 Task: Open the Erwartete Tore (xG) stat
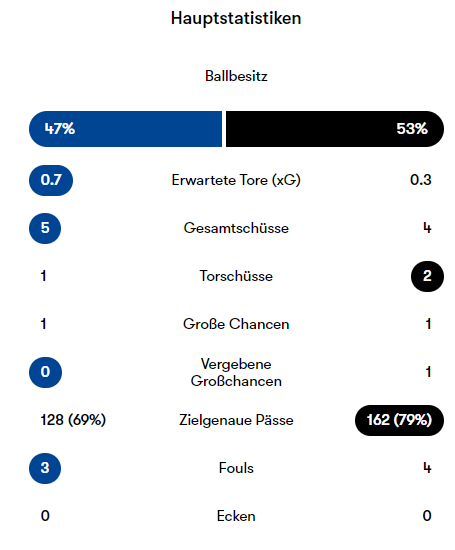tap(236, 180)
